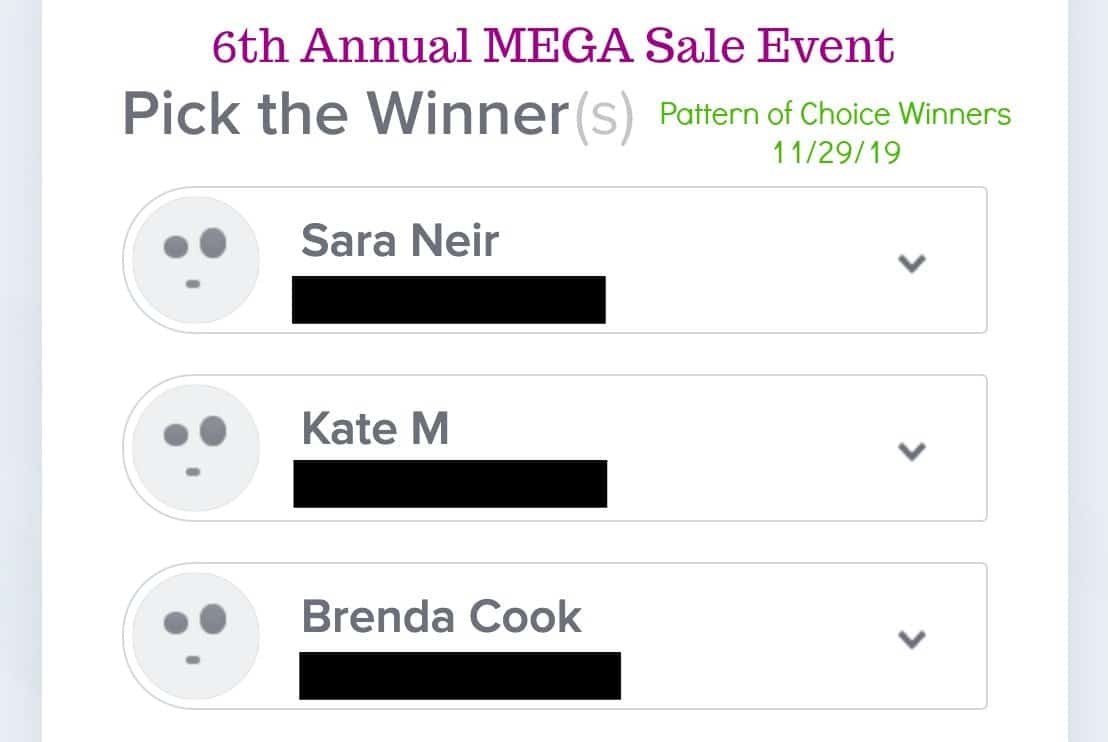Click empty space in Kate M's winner card
The width and height of the screenshot is (1108, 742).
[x=742, y=448]
